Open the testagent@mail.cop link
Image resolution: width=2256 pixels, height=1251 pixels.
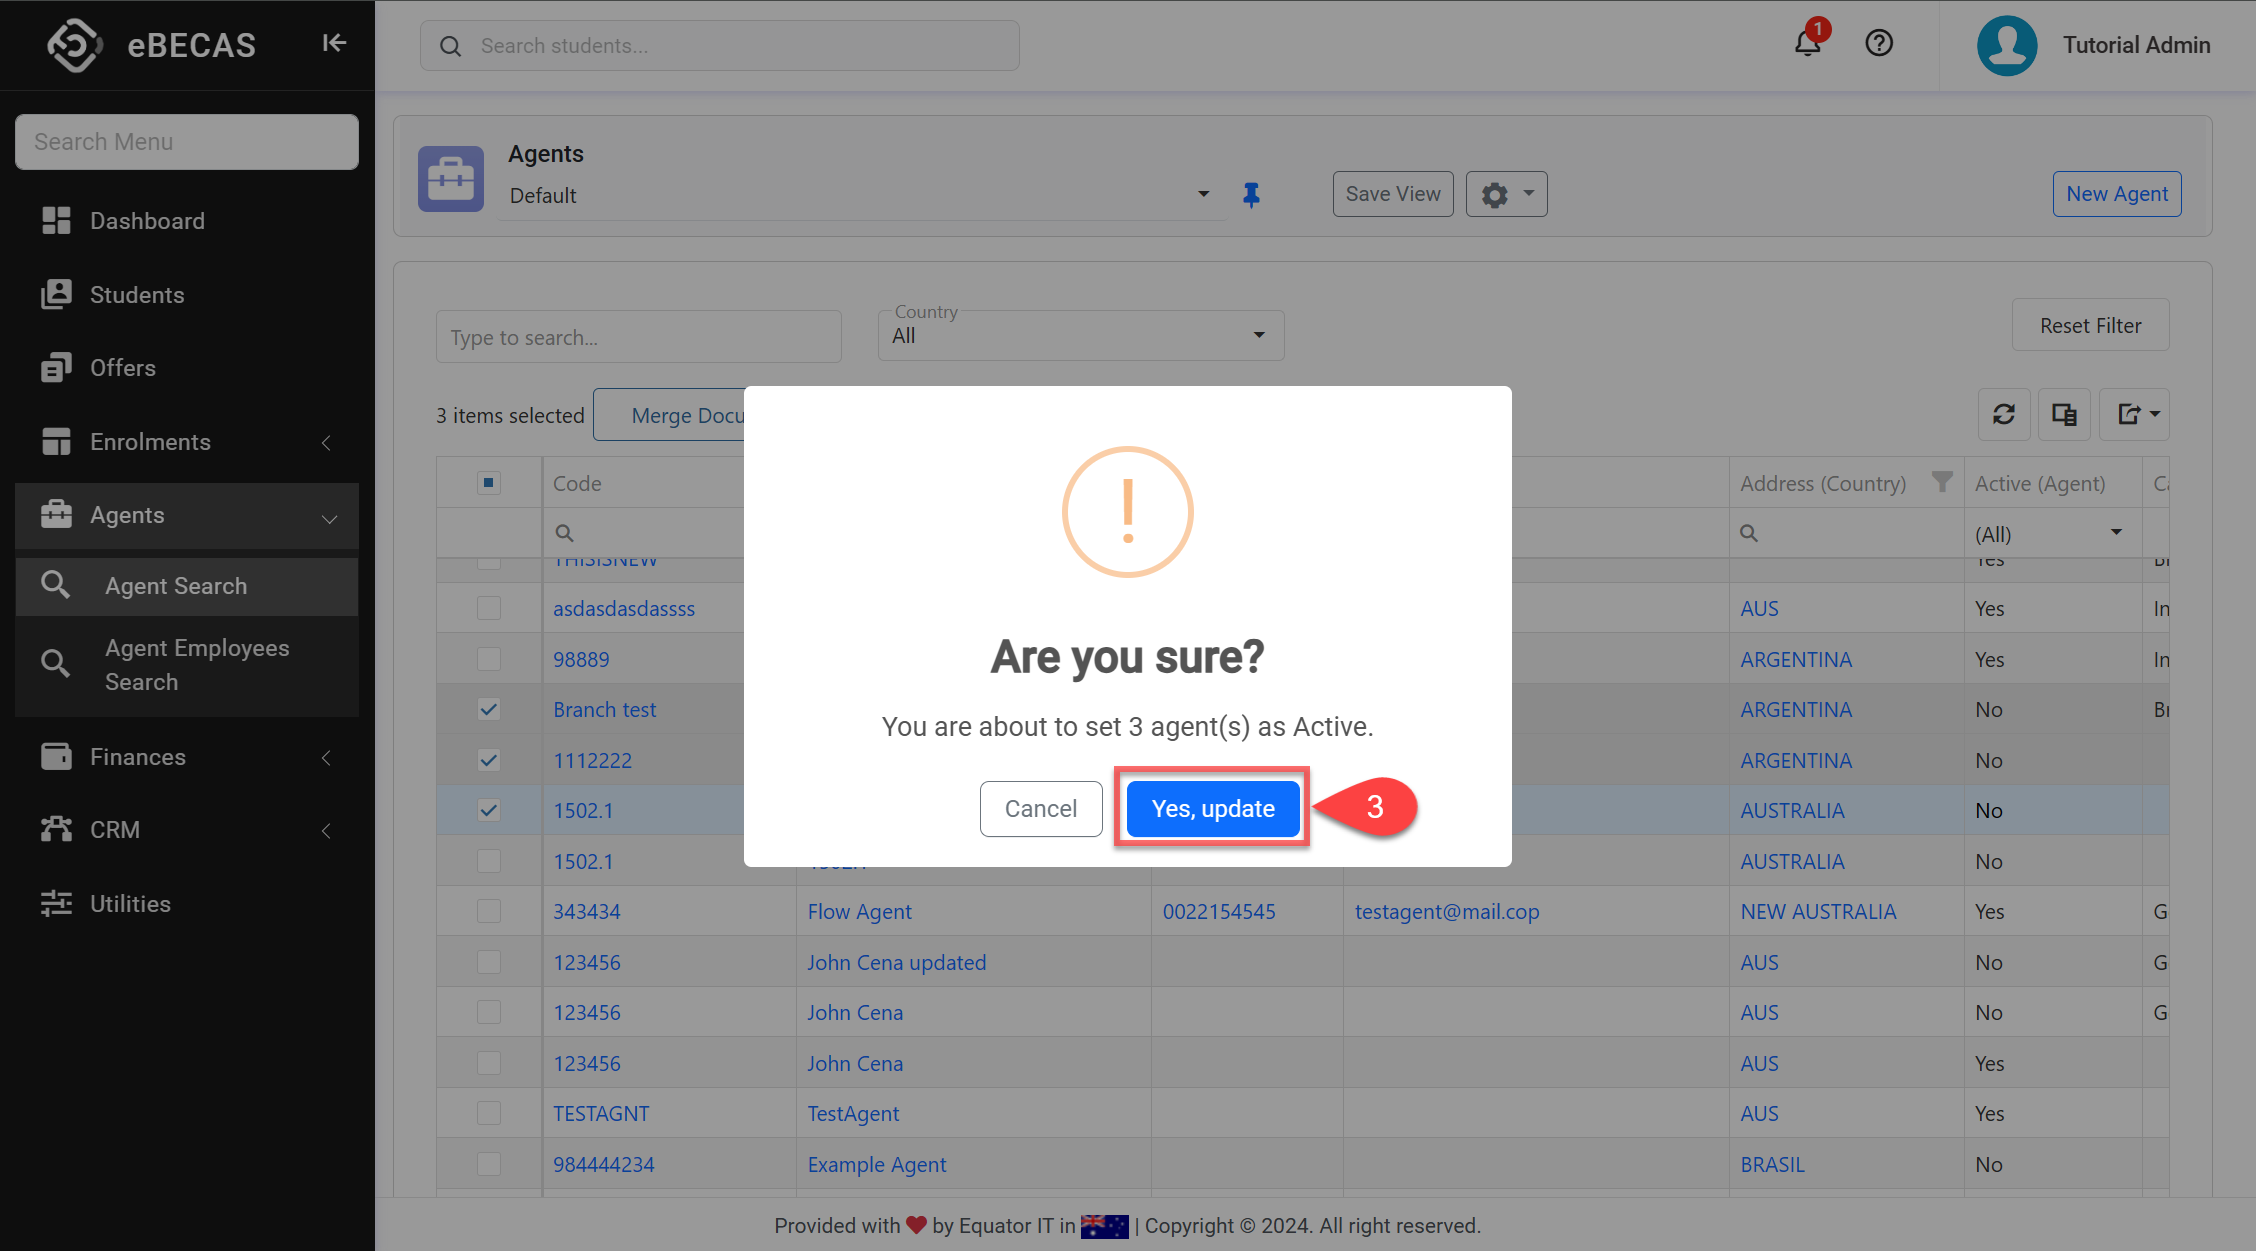coord(1447,911)
